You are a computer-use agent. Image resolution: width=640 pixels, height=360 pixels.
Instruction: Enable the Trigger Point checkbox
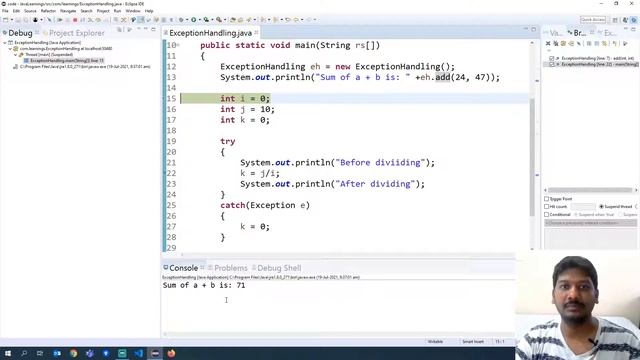coord(547,199)
